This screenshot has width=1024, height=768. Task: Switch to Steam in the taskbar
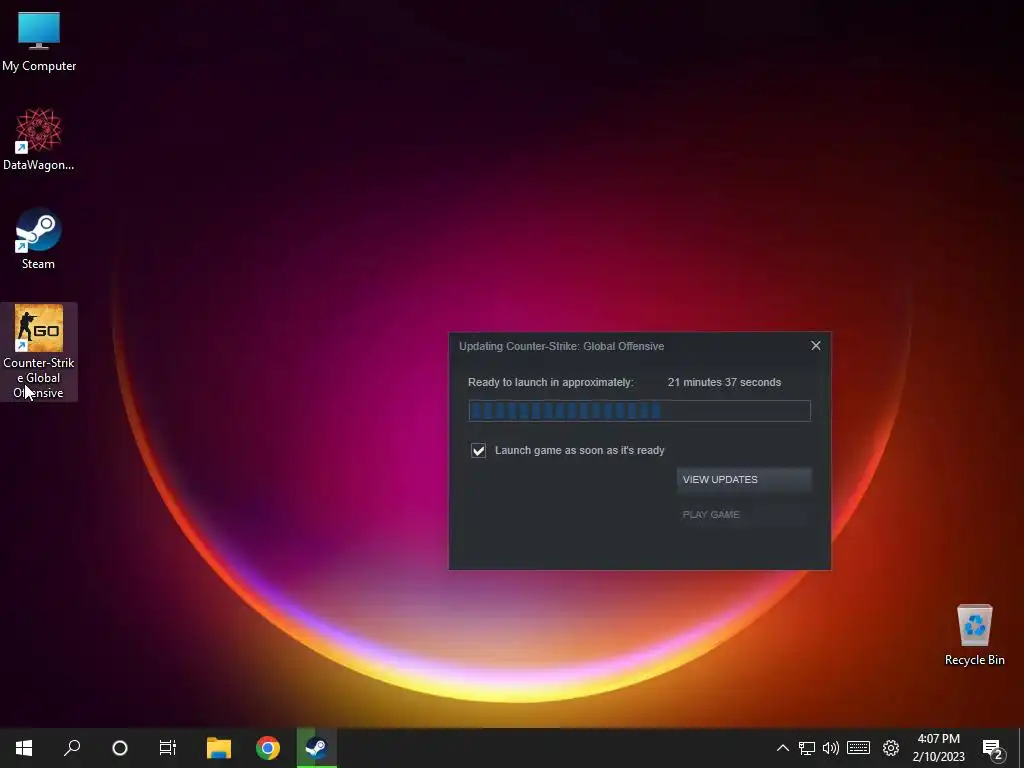[317, 748]
